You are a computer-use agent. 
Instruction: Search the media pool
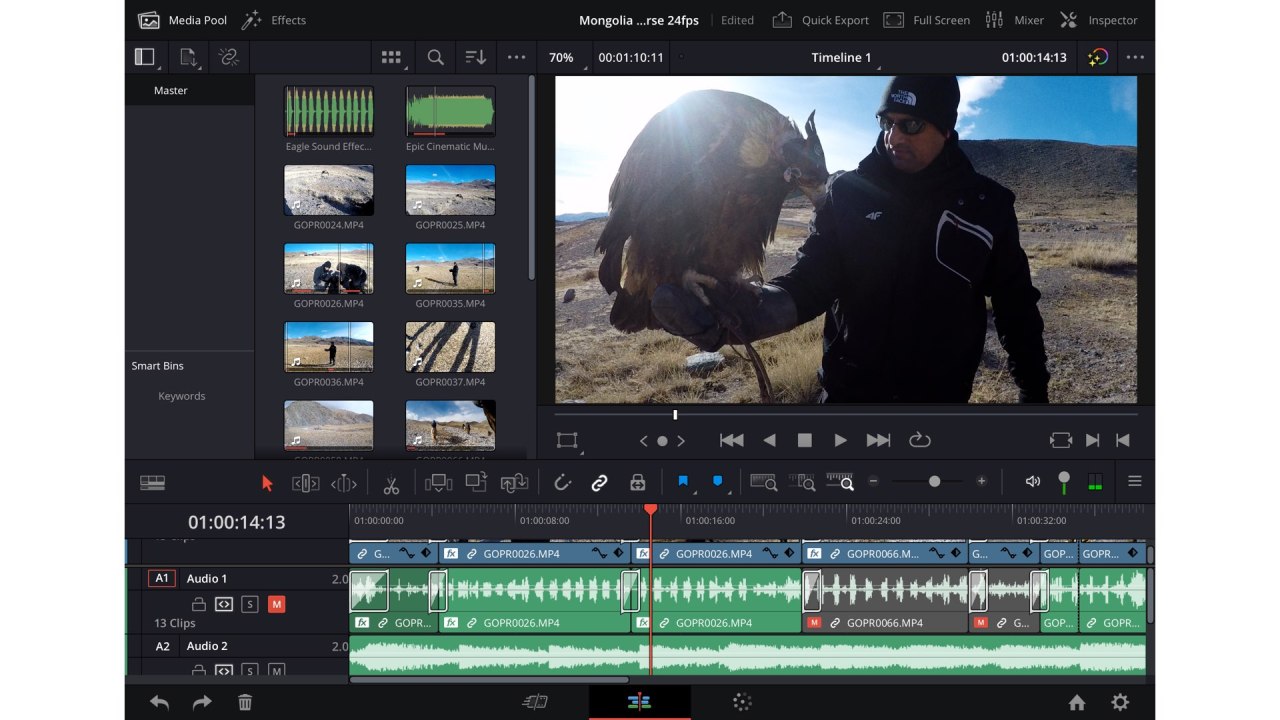click(435, 57)
